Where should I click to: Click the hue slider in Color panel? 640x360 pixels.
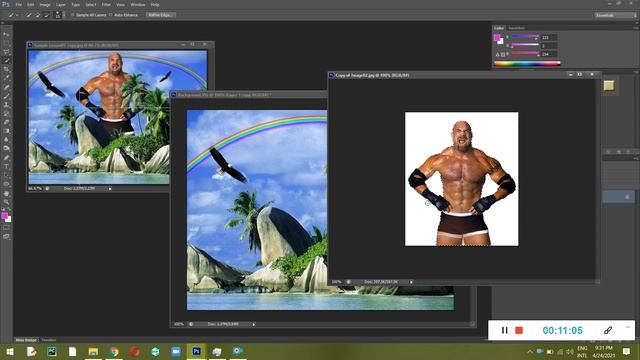click(525, 37)
